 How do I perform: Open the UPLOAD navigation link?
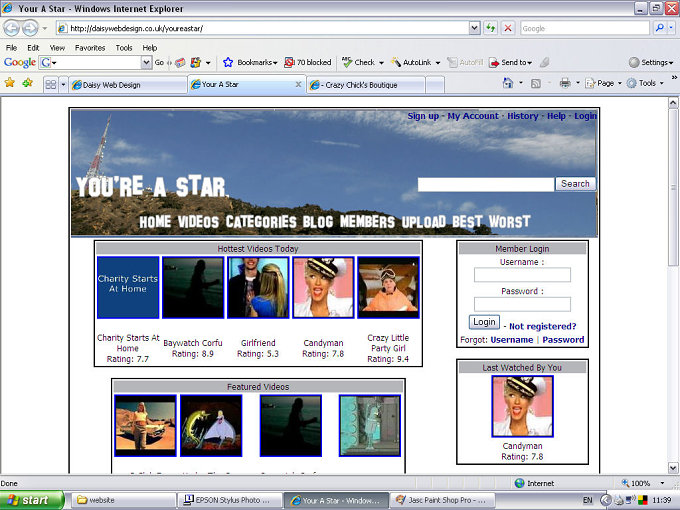point(423,222)
